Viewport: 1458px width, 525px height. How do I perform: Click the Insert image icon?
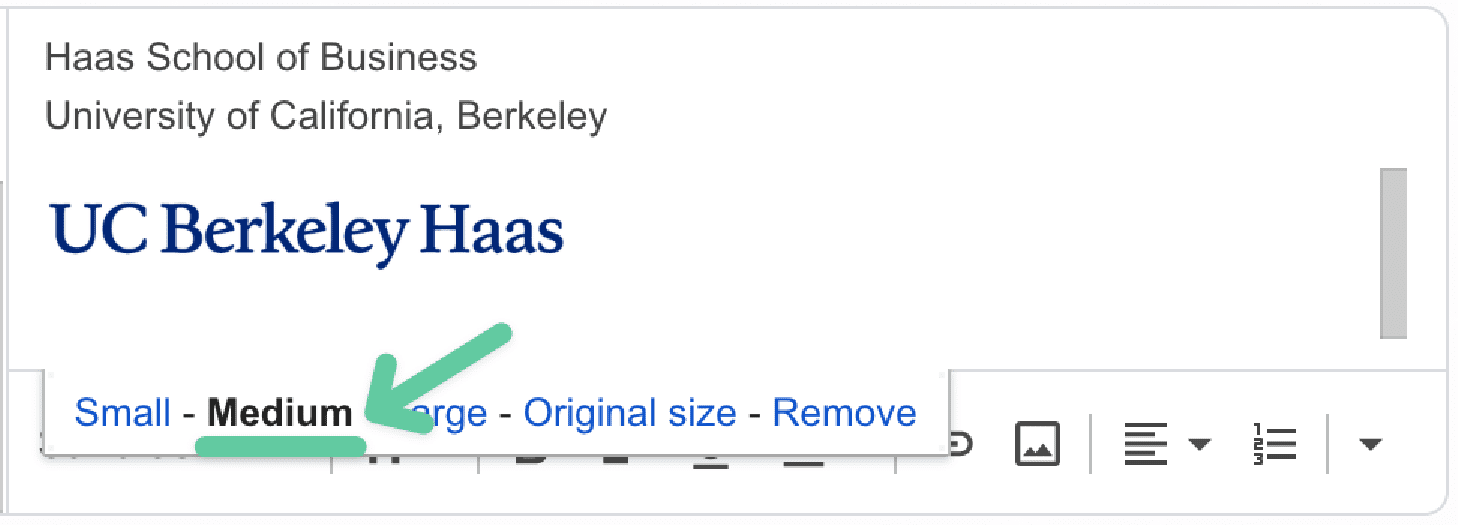(x=1037, y=442)
